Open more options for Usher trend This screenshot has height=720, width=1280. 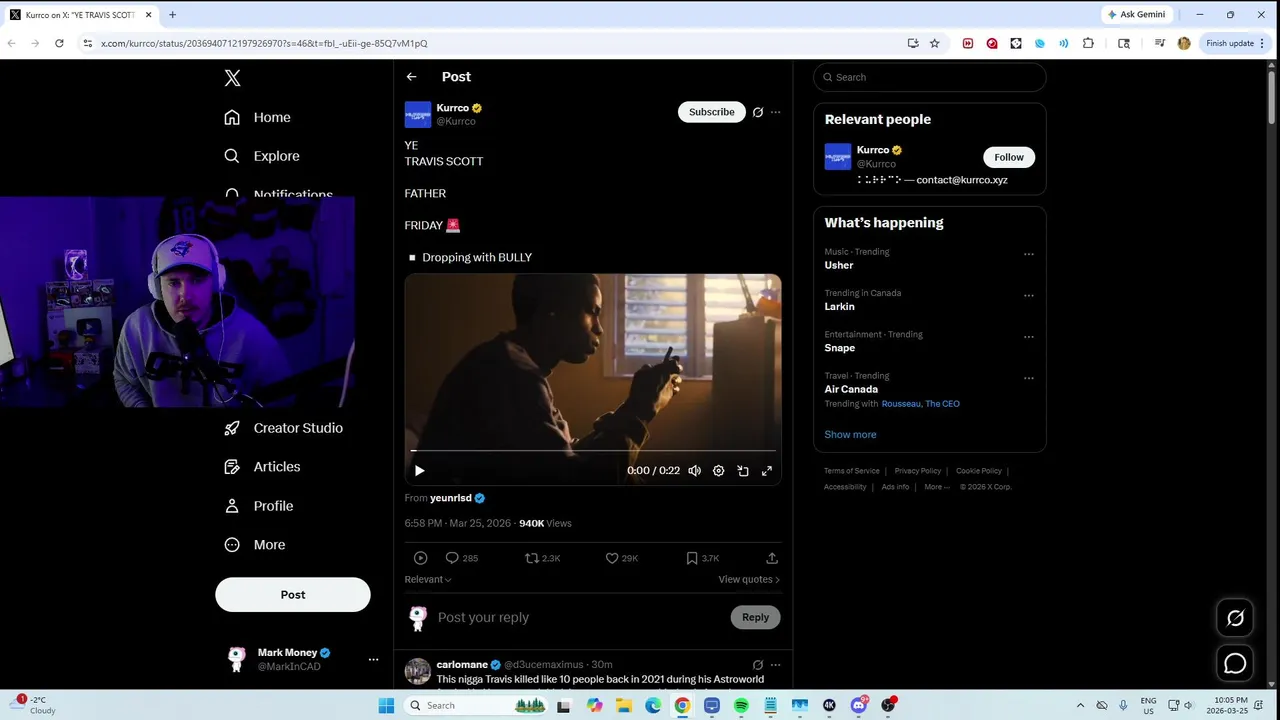(1029, 254)
